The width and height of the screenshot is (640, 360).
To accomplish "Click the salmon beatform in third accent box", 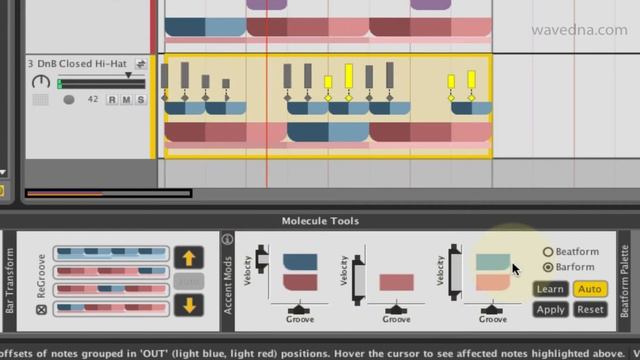I will [493, 282].
